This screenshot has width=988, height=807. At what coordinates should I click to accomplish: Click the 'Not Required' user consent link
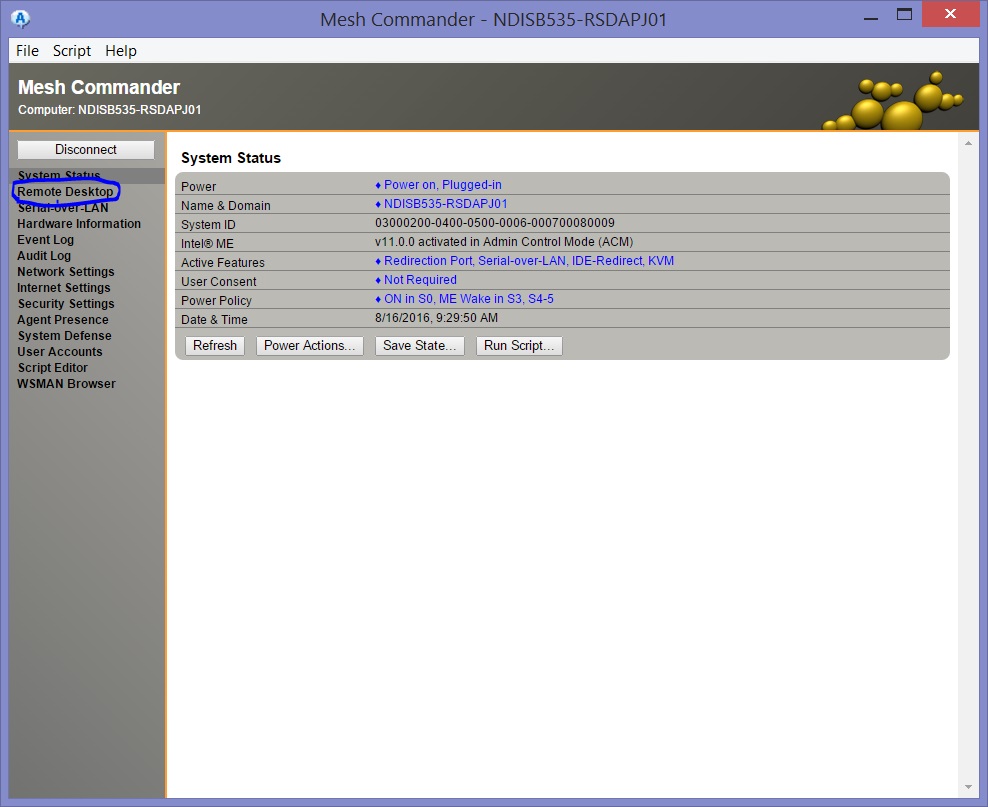coord(420,280)
